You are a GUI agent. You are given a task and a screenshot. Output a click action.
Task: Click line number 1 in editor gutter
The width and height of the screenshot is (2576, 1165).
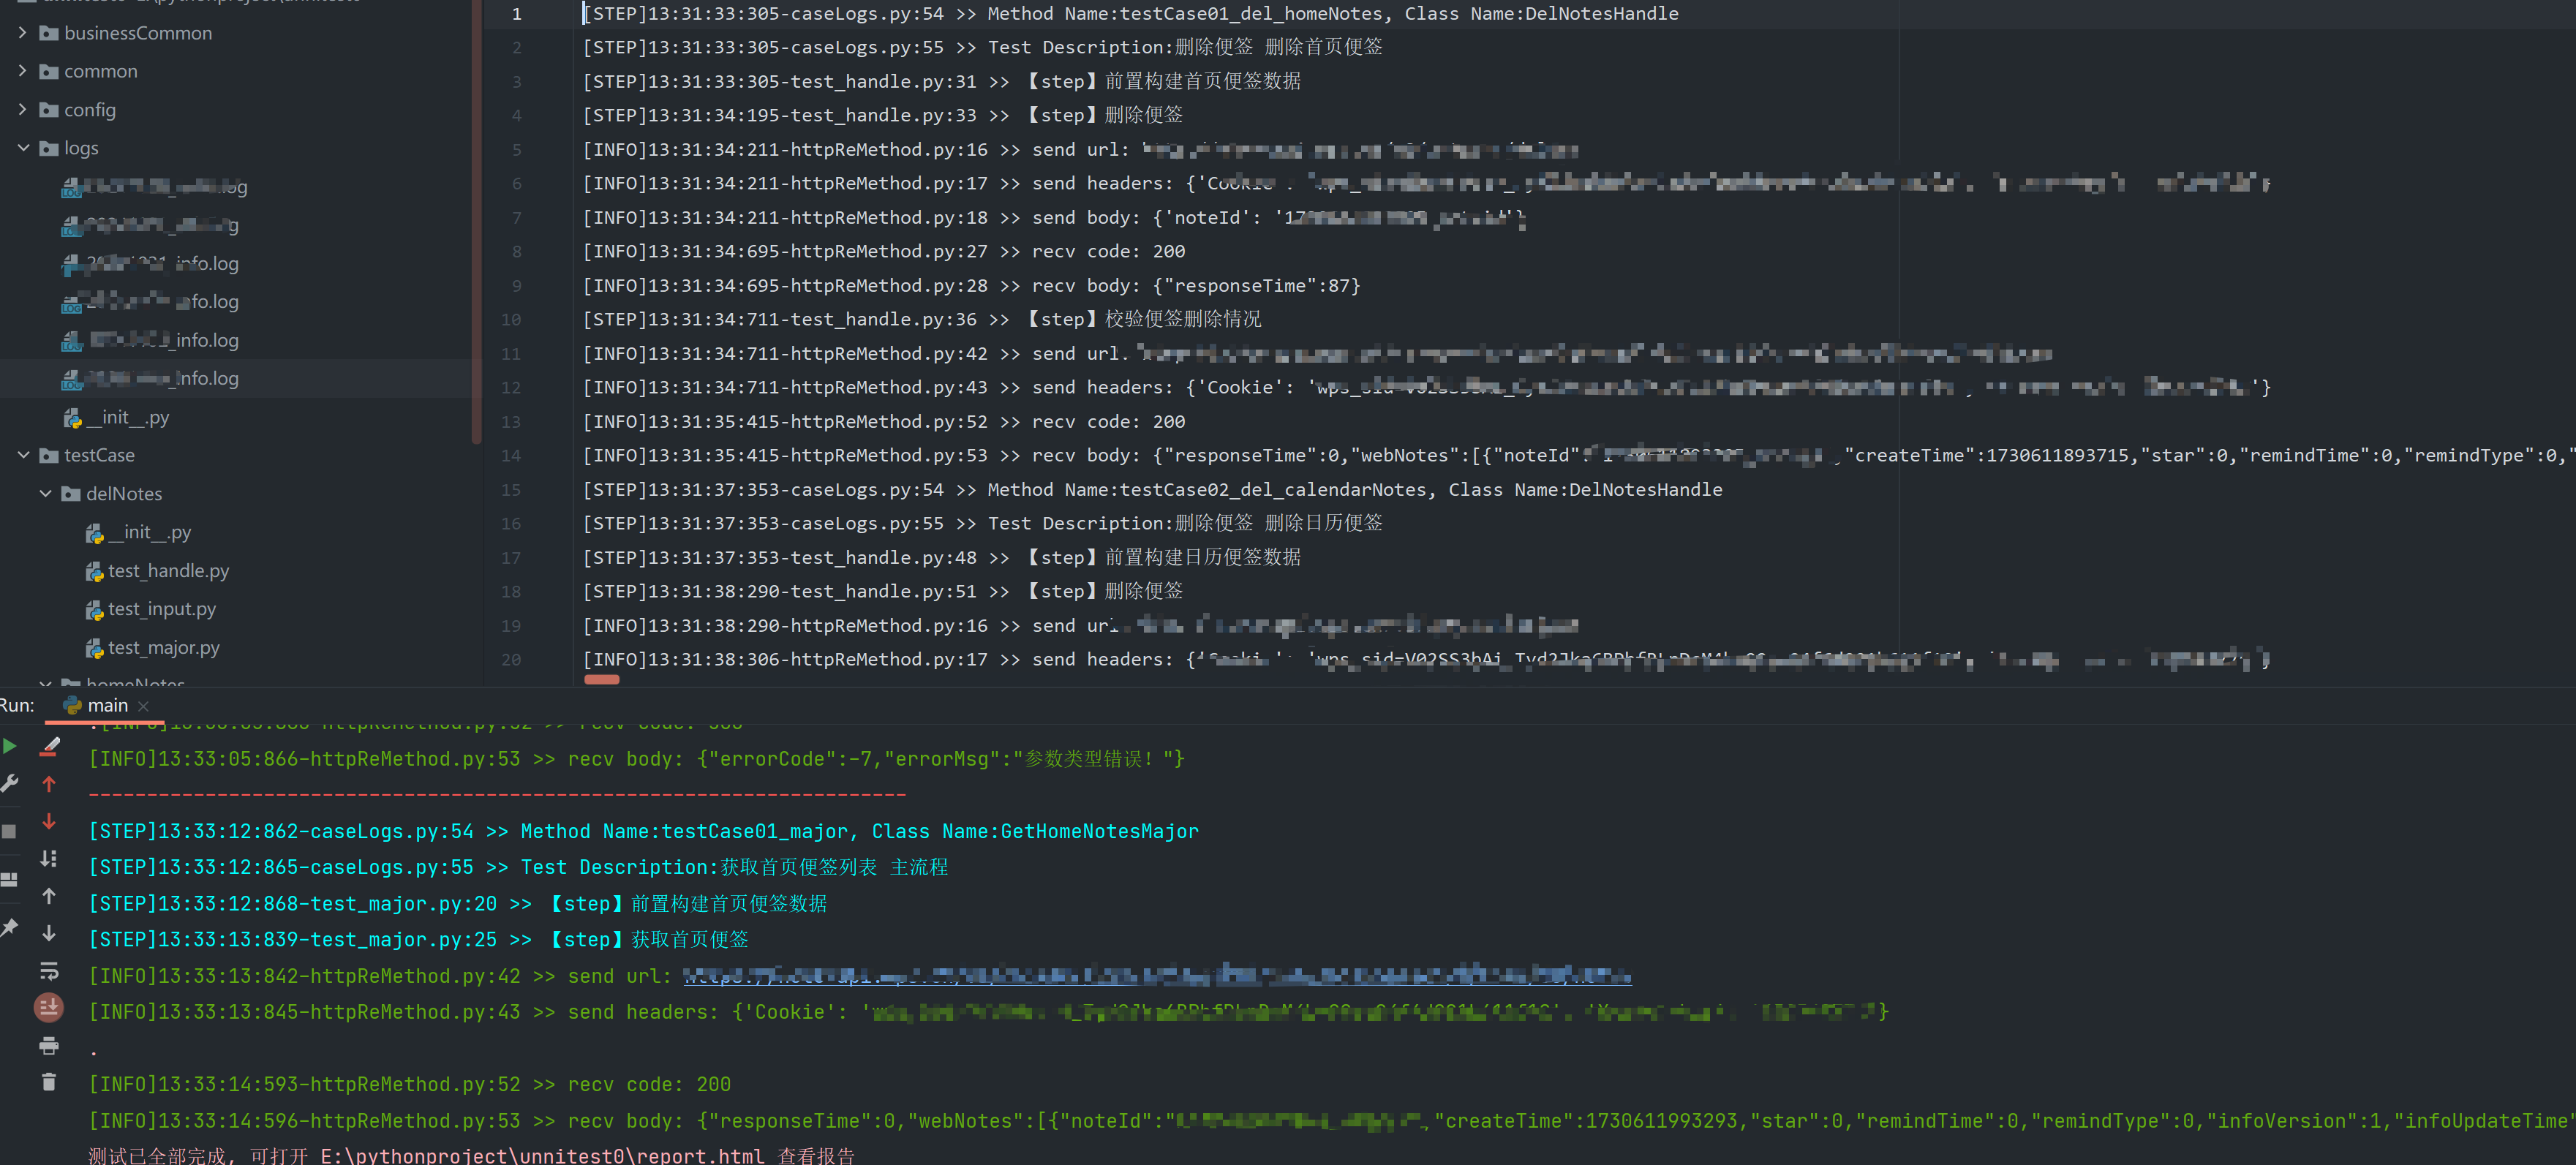point(516,14)
